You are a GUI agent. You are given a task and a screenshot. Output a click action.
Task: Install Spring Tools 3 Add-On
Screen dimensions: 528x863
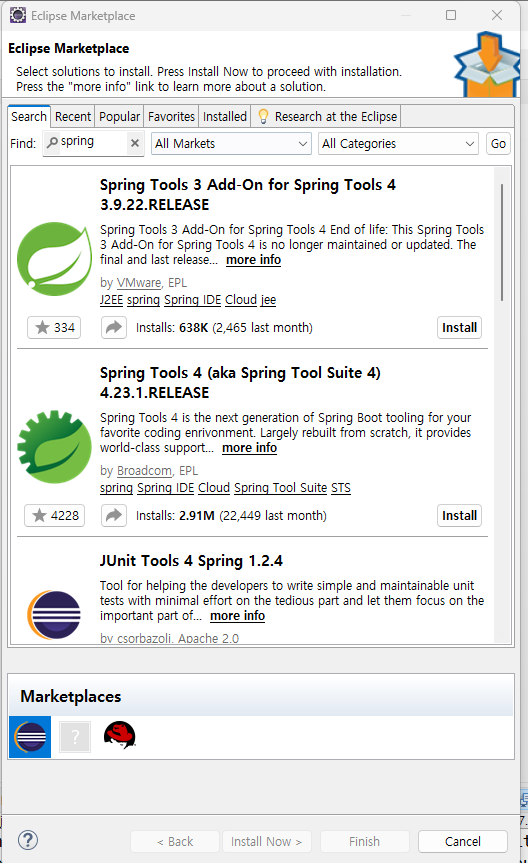(459, 327)
